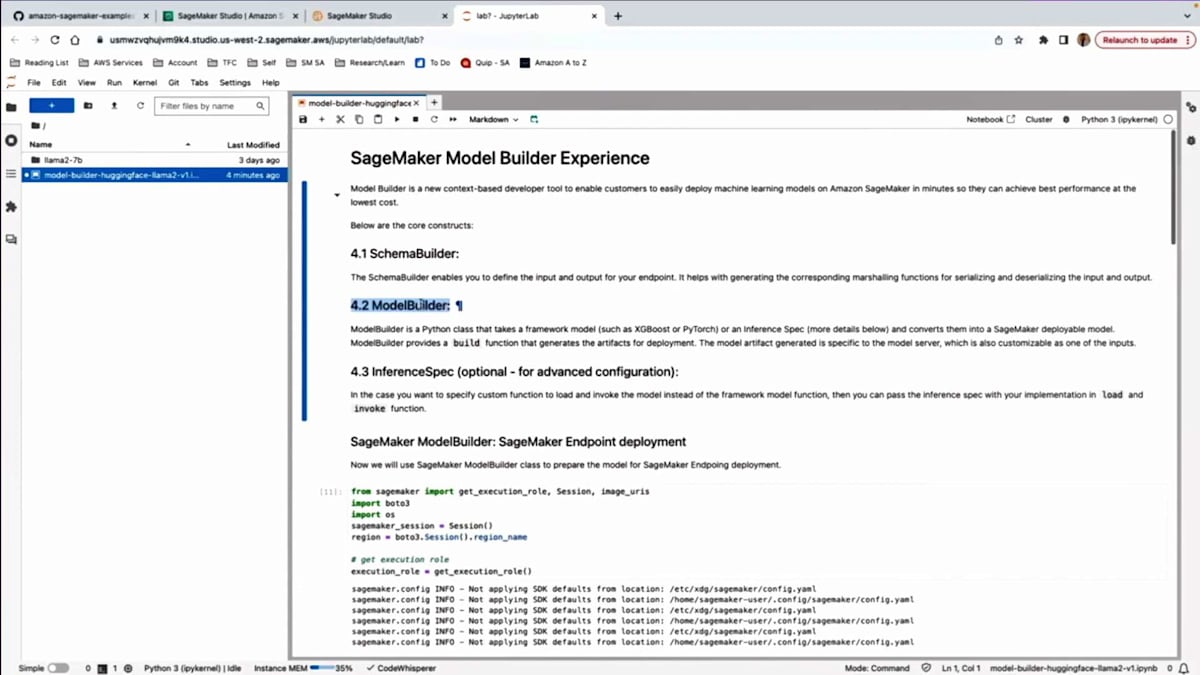
Task: Open the Research/Learn bookmark folder
Action: pyautogui.click(x=370, y=63)
